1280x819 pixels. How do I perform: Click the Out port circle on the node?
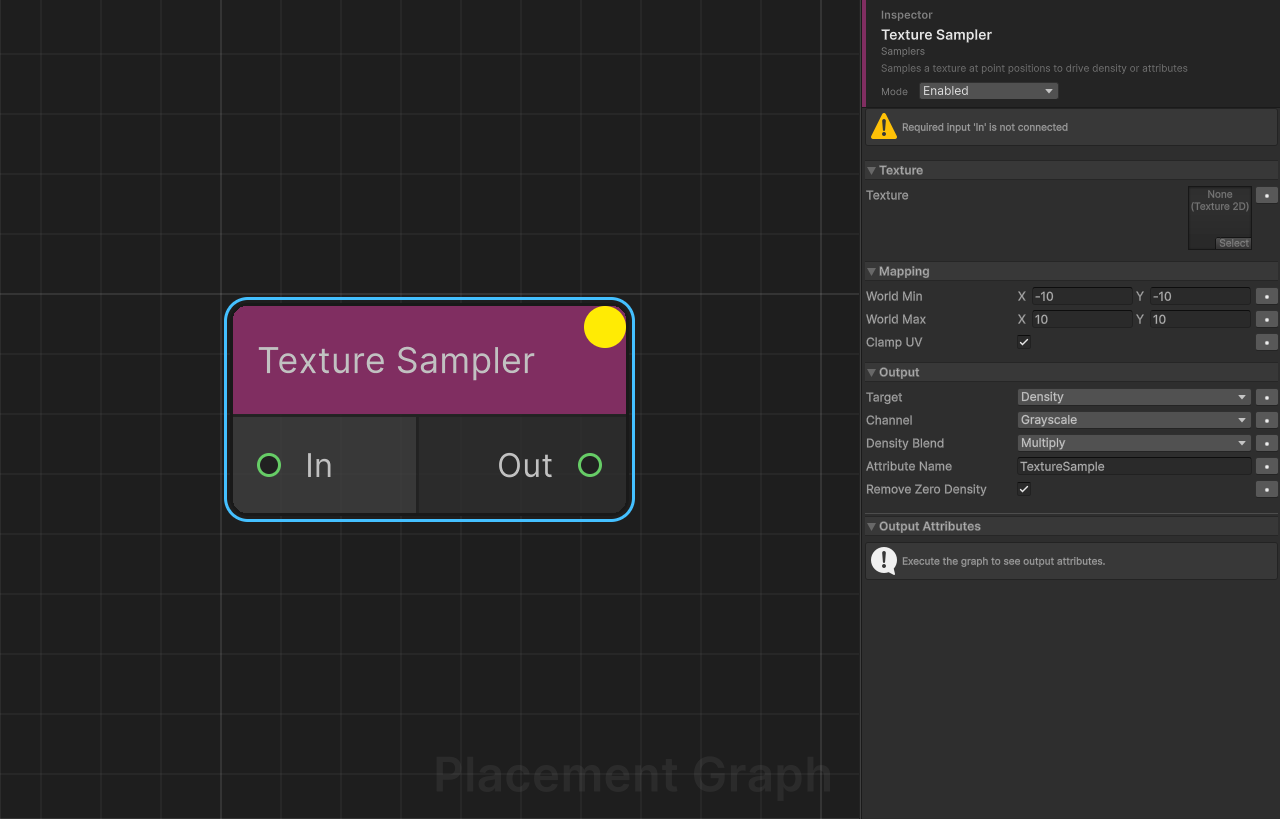[590, 465]
